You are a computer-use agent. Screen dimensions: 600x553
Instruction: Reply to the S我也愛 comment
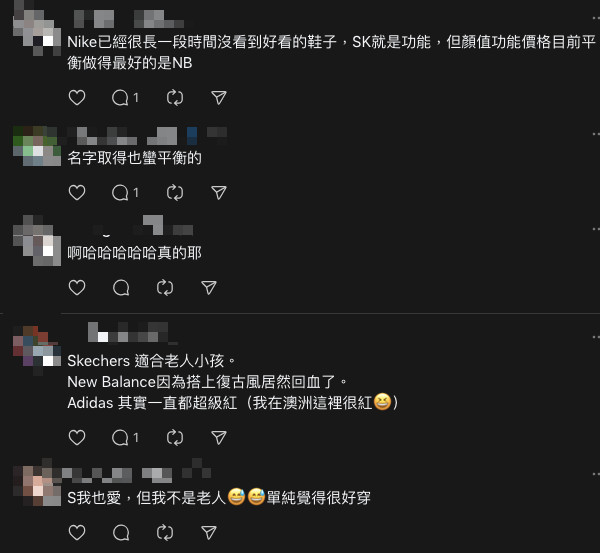click(121, 532)
